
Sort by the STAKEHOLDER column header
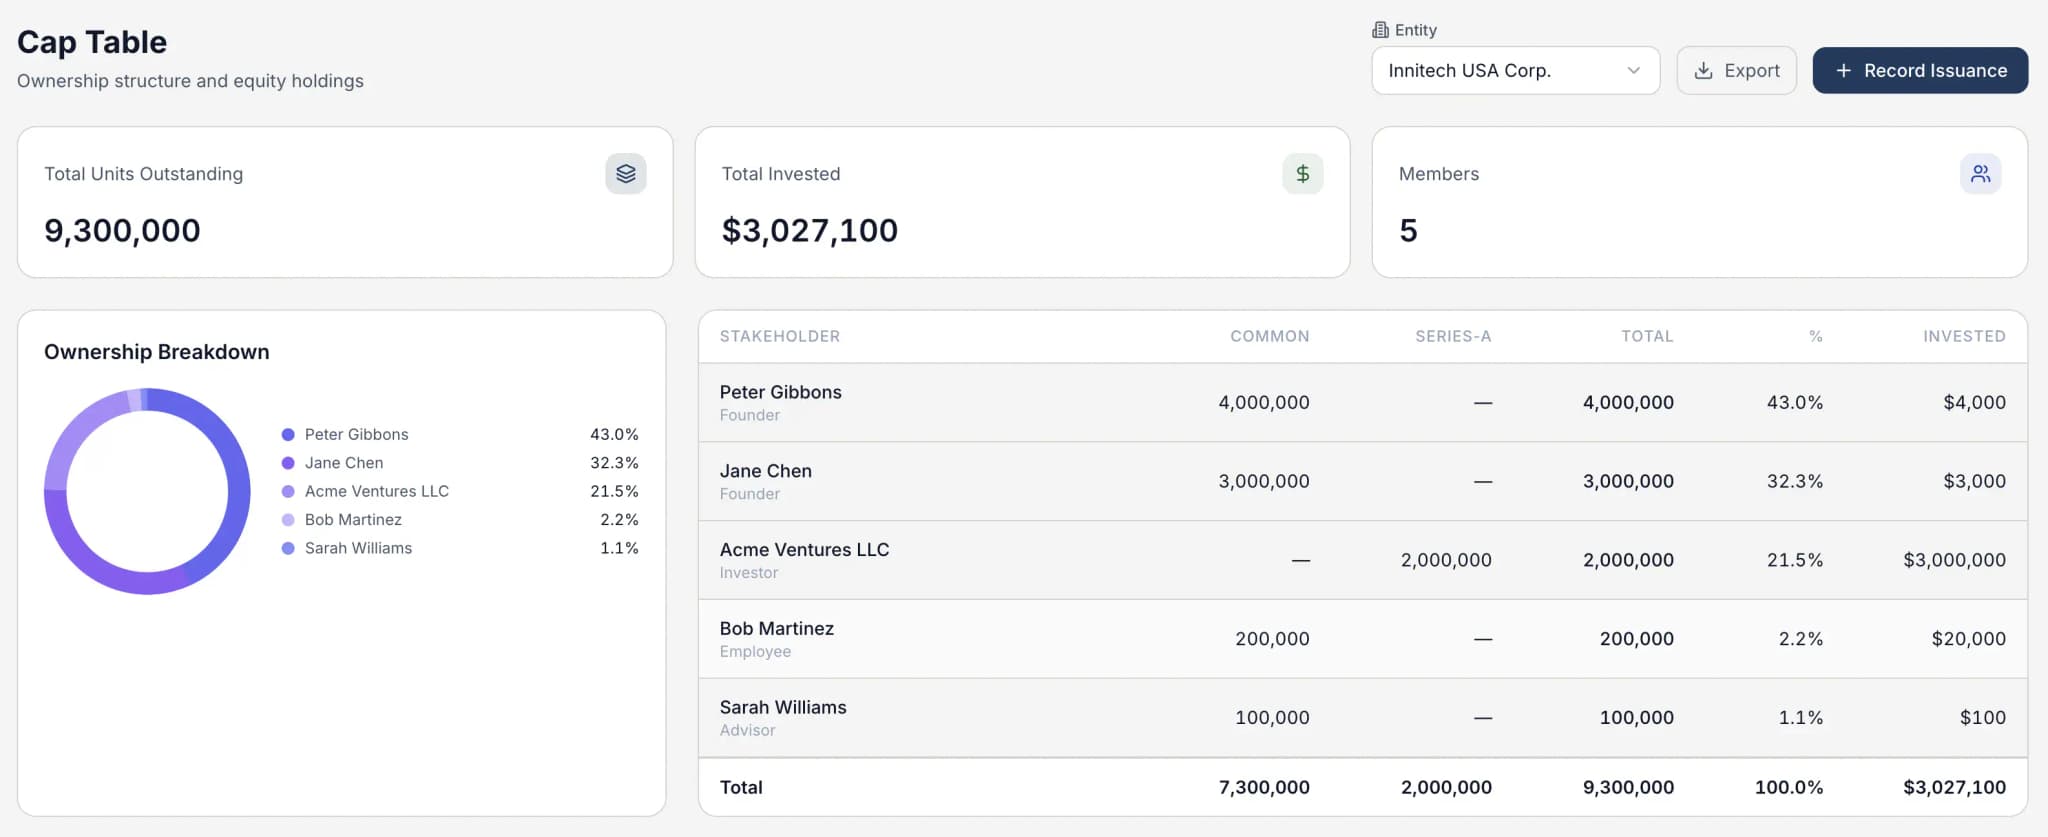click(779, 337)
